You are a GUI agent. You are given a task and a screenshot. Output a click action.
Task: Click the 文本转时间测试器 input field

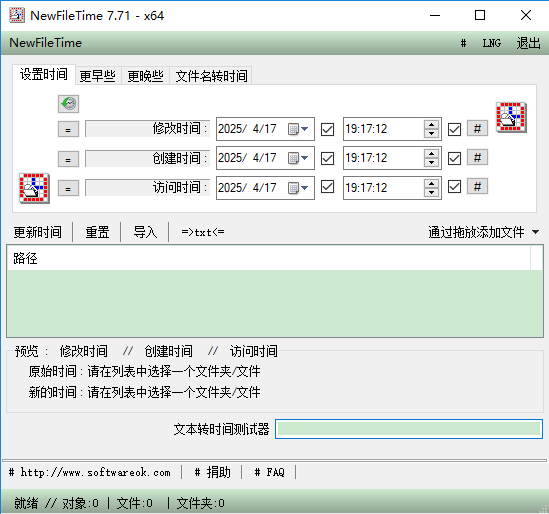click(409, 429)
